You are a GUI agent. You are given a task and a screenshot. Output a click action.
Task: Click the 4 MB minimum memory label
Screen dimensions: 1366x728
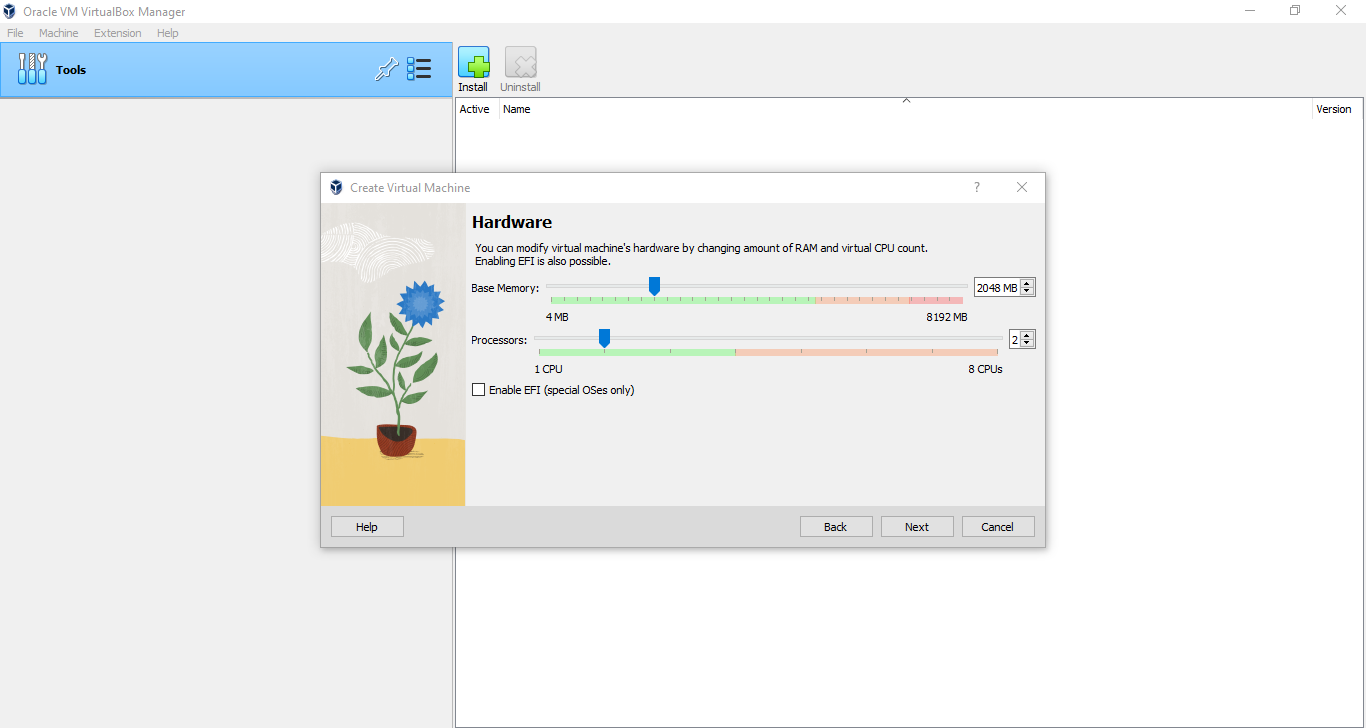point(557,317)
